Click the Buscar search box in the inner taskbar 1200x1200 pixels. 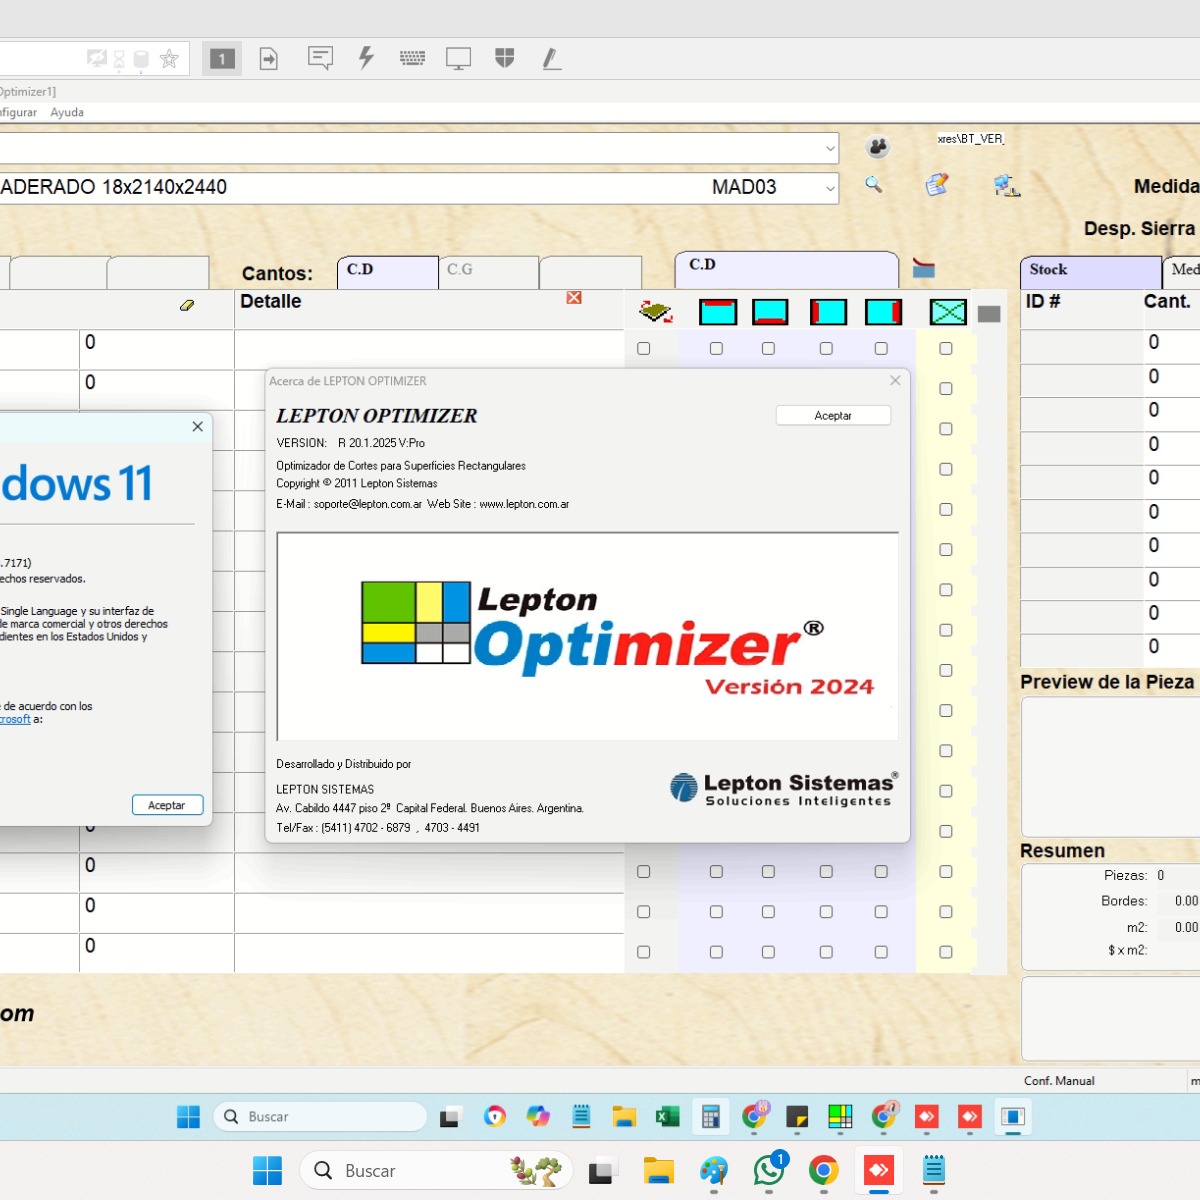[320, 1116]
